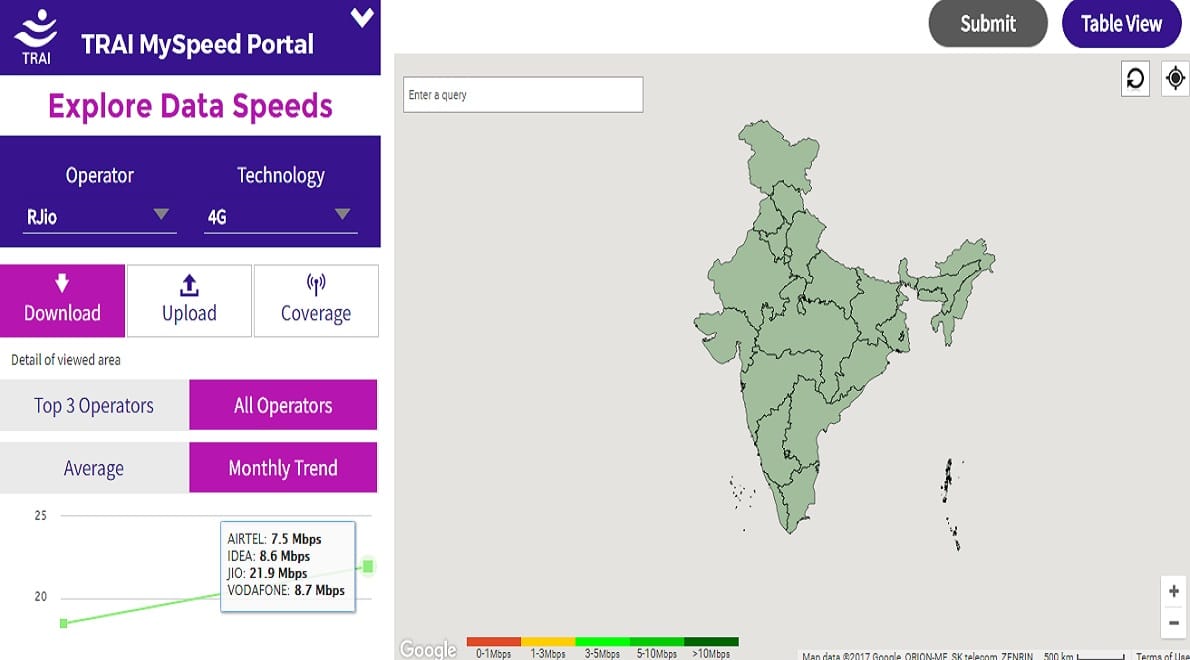Show Average speeds
The image size is (1190, 660).
coord(94,468)
